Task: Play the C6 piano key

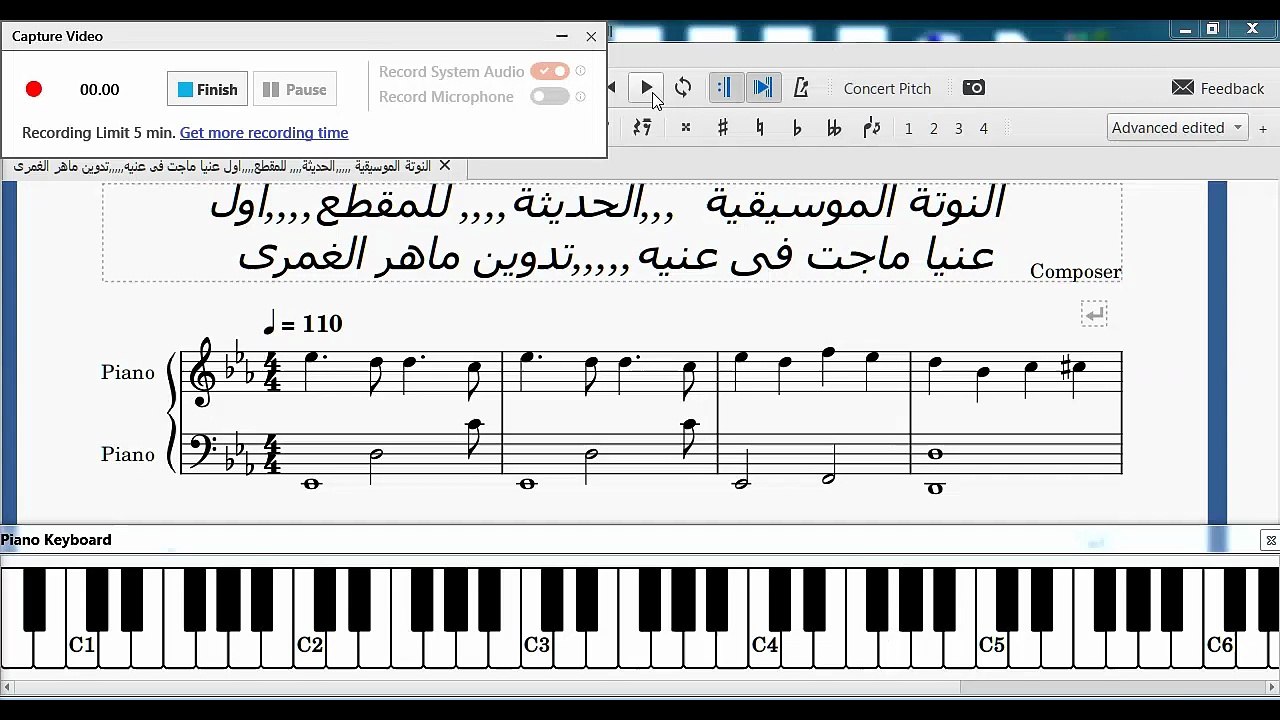Action: 1219,645
